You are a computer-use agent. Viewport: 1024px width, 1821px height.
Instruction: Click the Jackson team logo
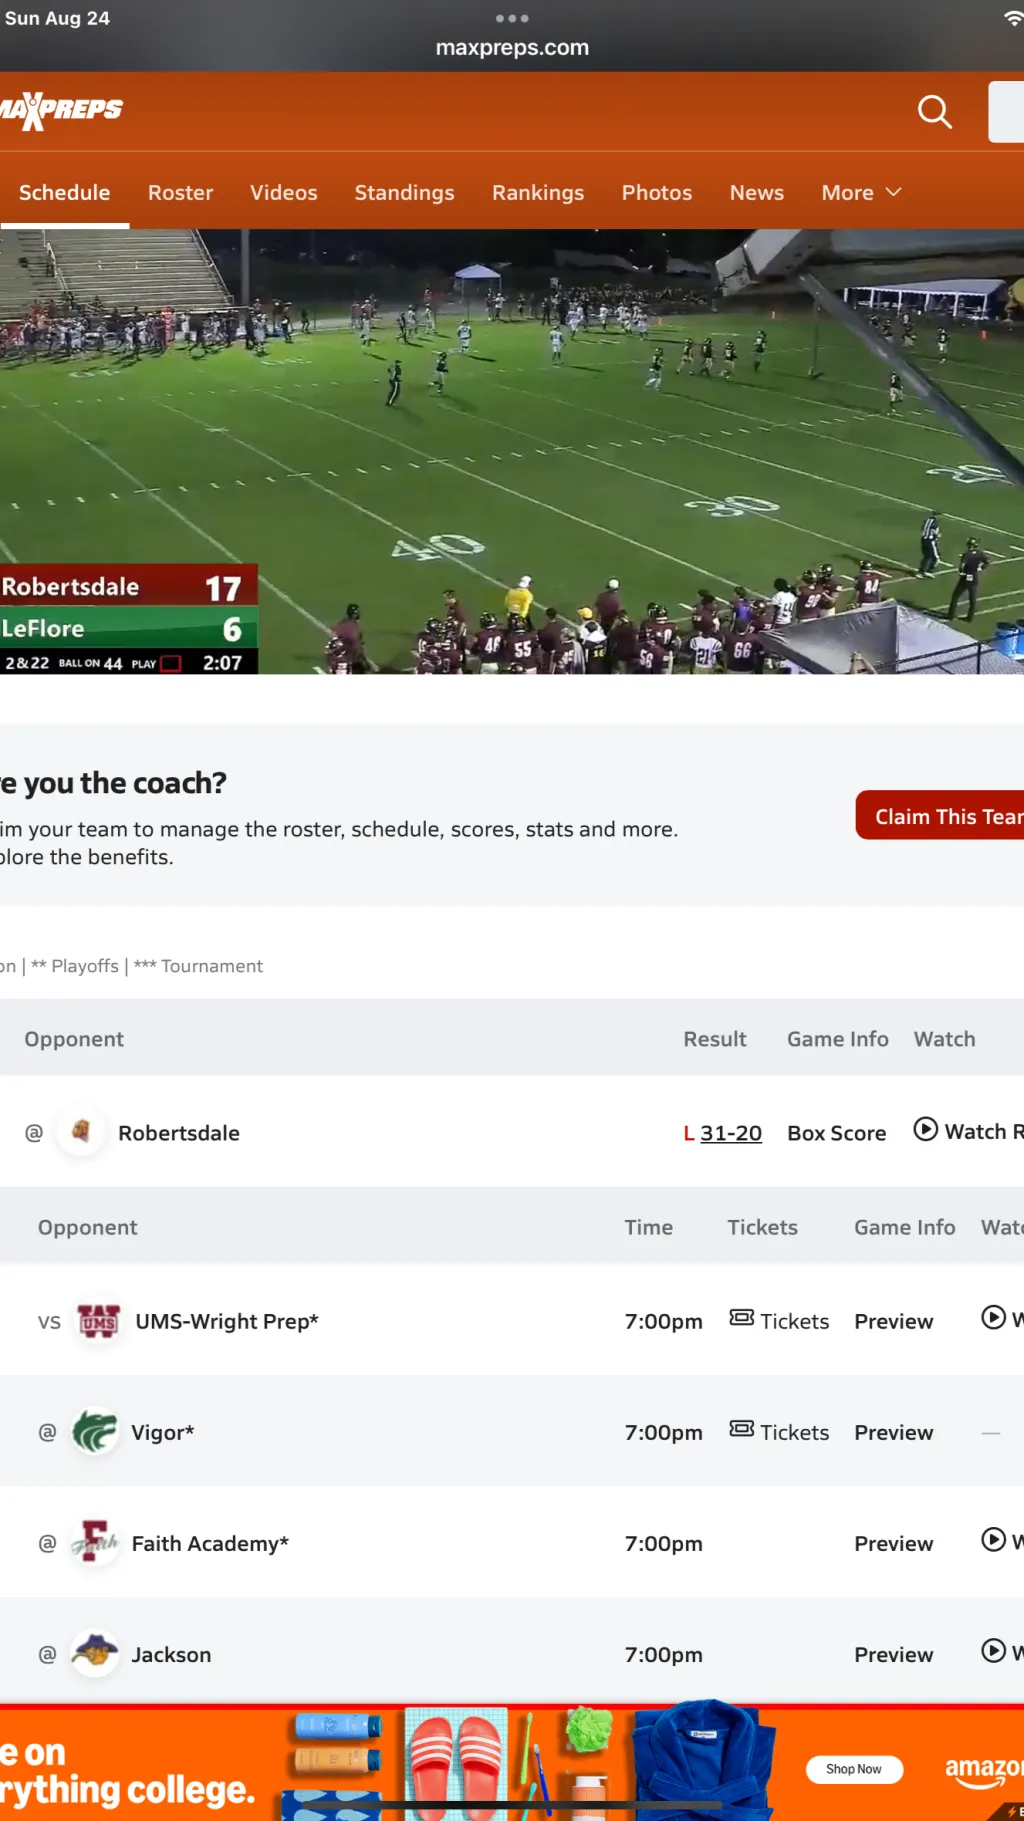click(x=95, y=1654)
